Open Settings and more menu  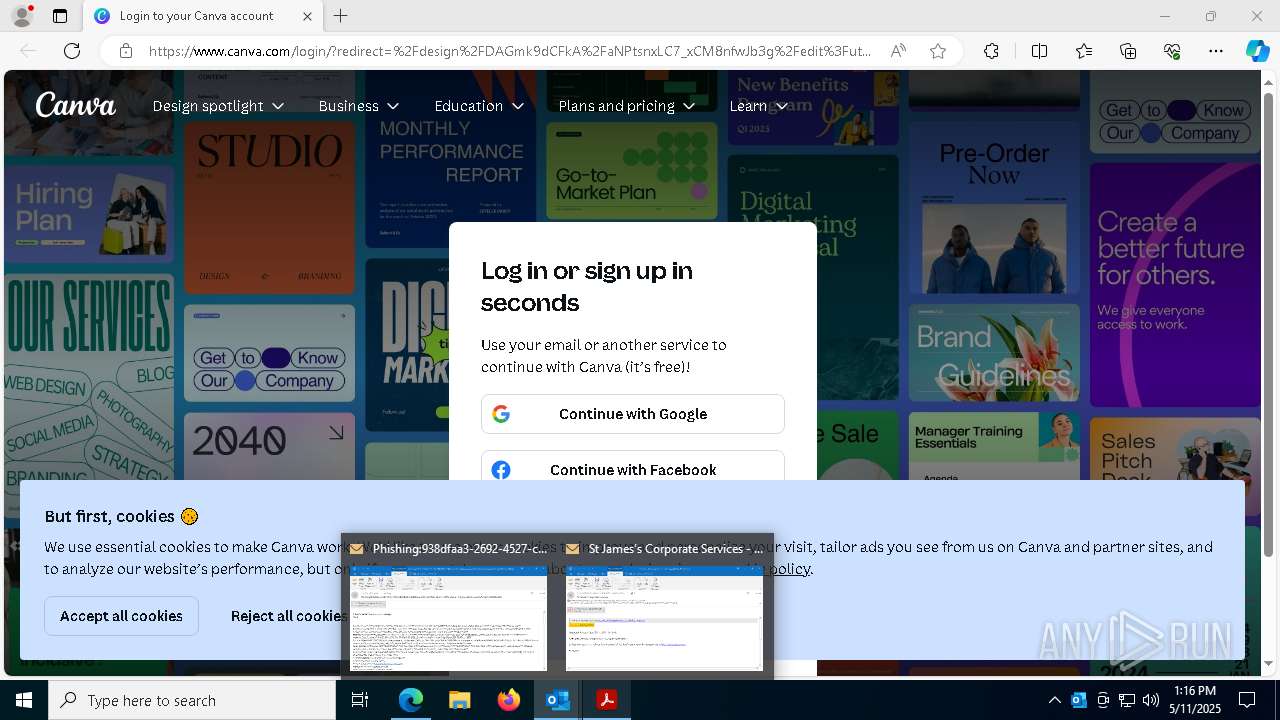(1216, 51)
